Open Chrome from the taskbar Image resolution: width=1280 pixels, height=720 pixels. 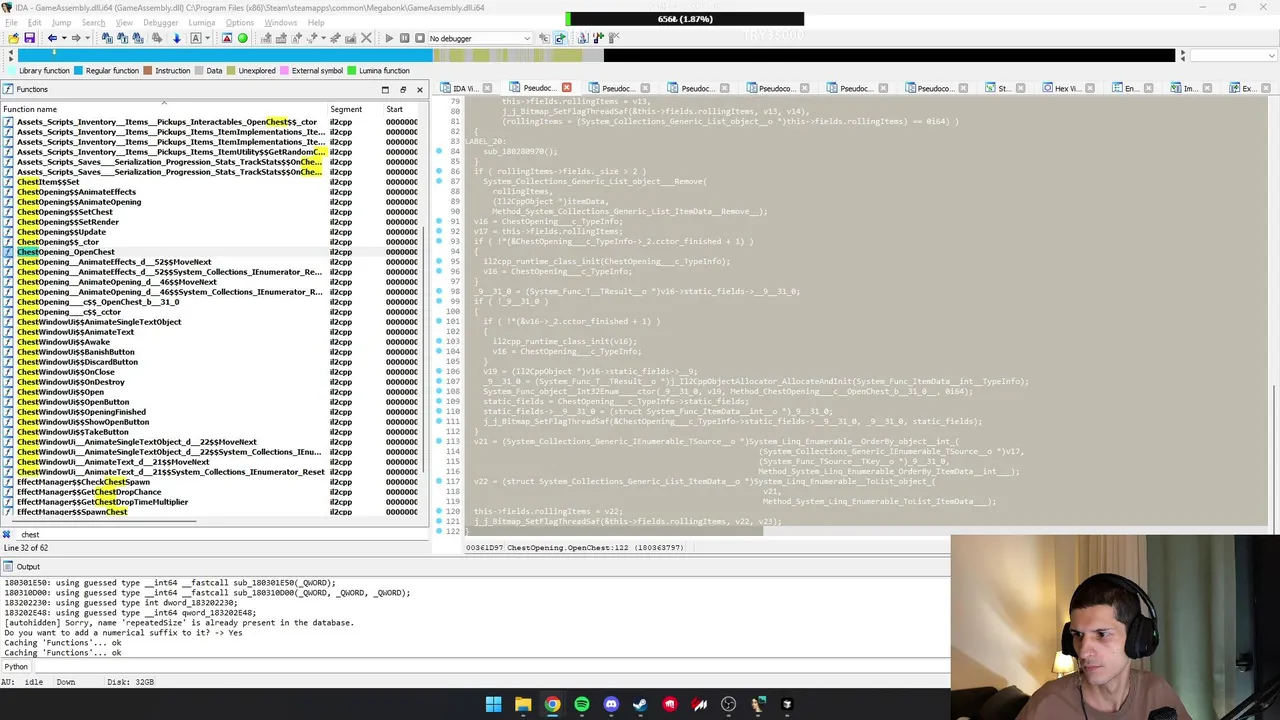coord(552,704)
